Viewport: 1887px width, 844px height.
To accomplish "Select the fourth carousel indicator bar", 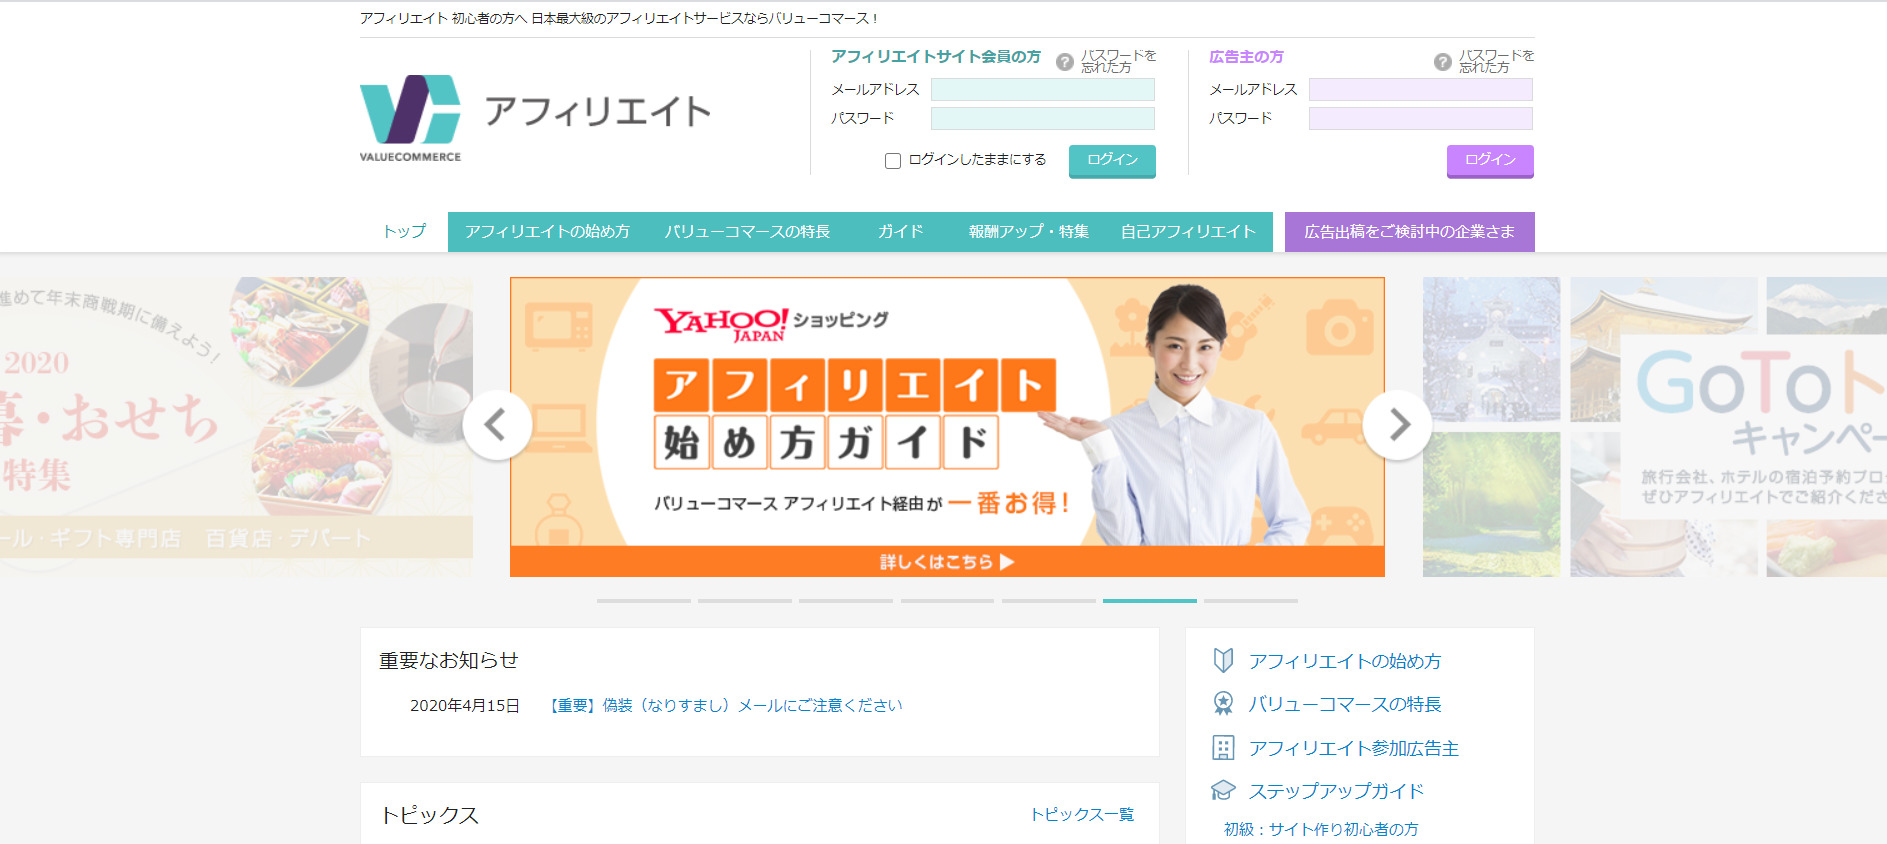I will click(947, 601).
